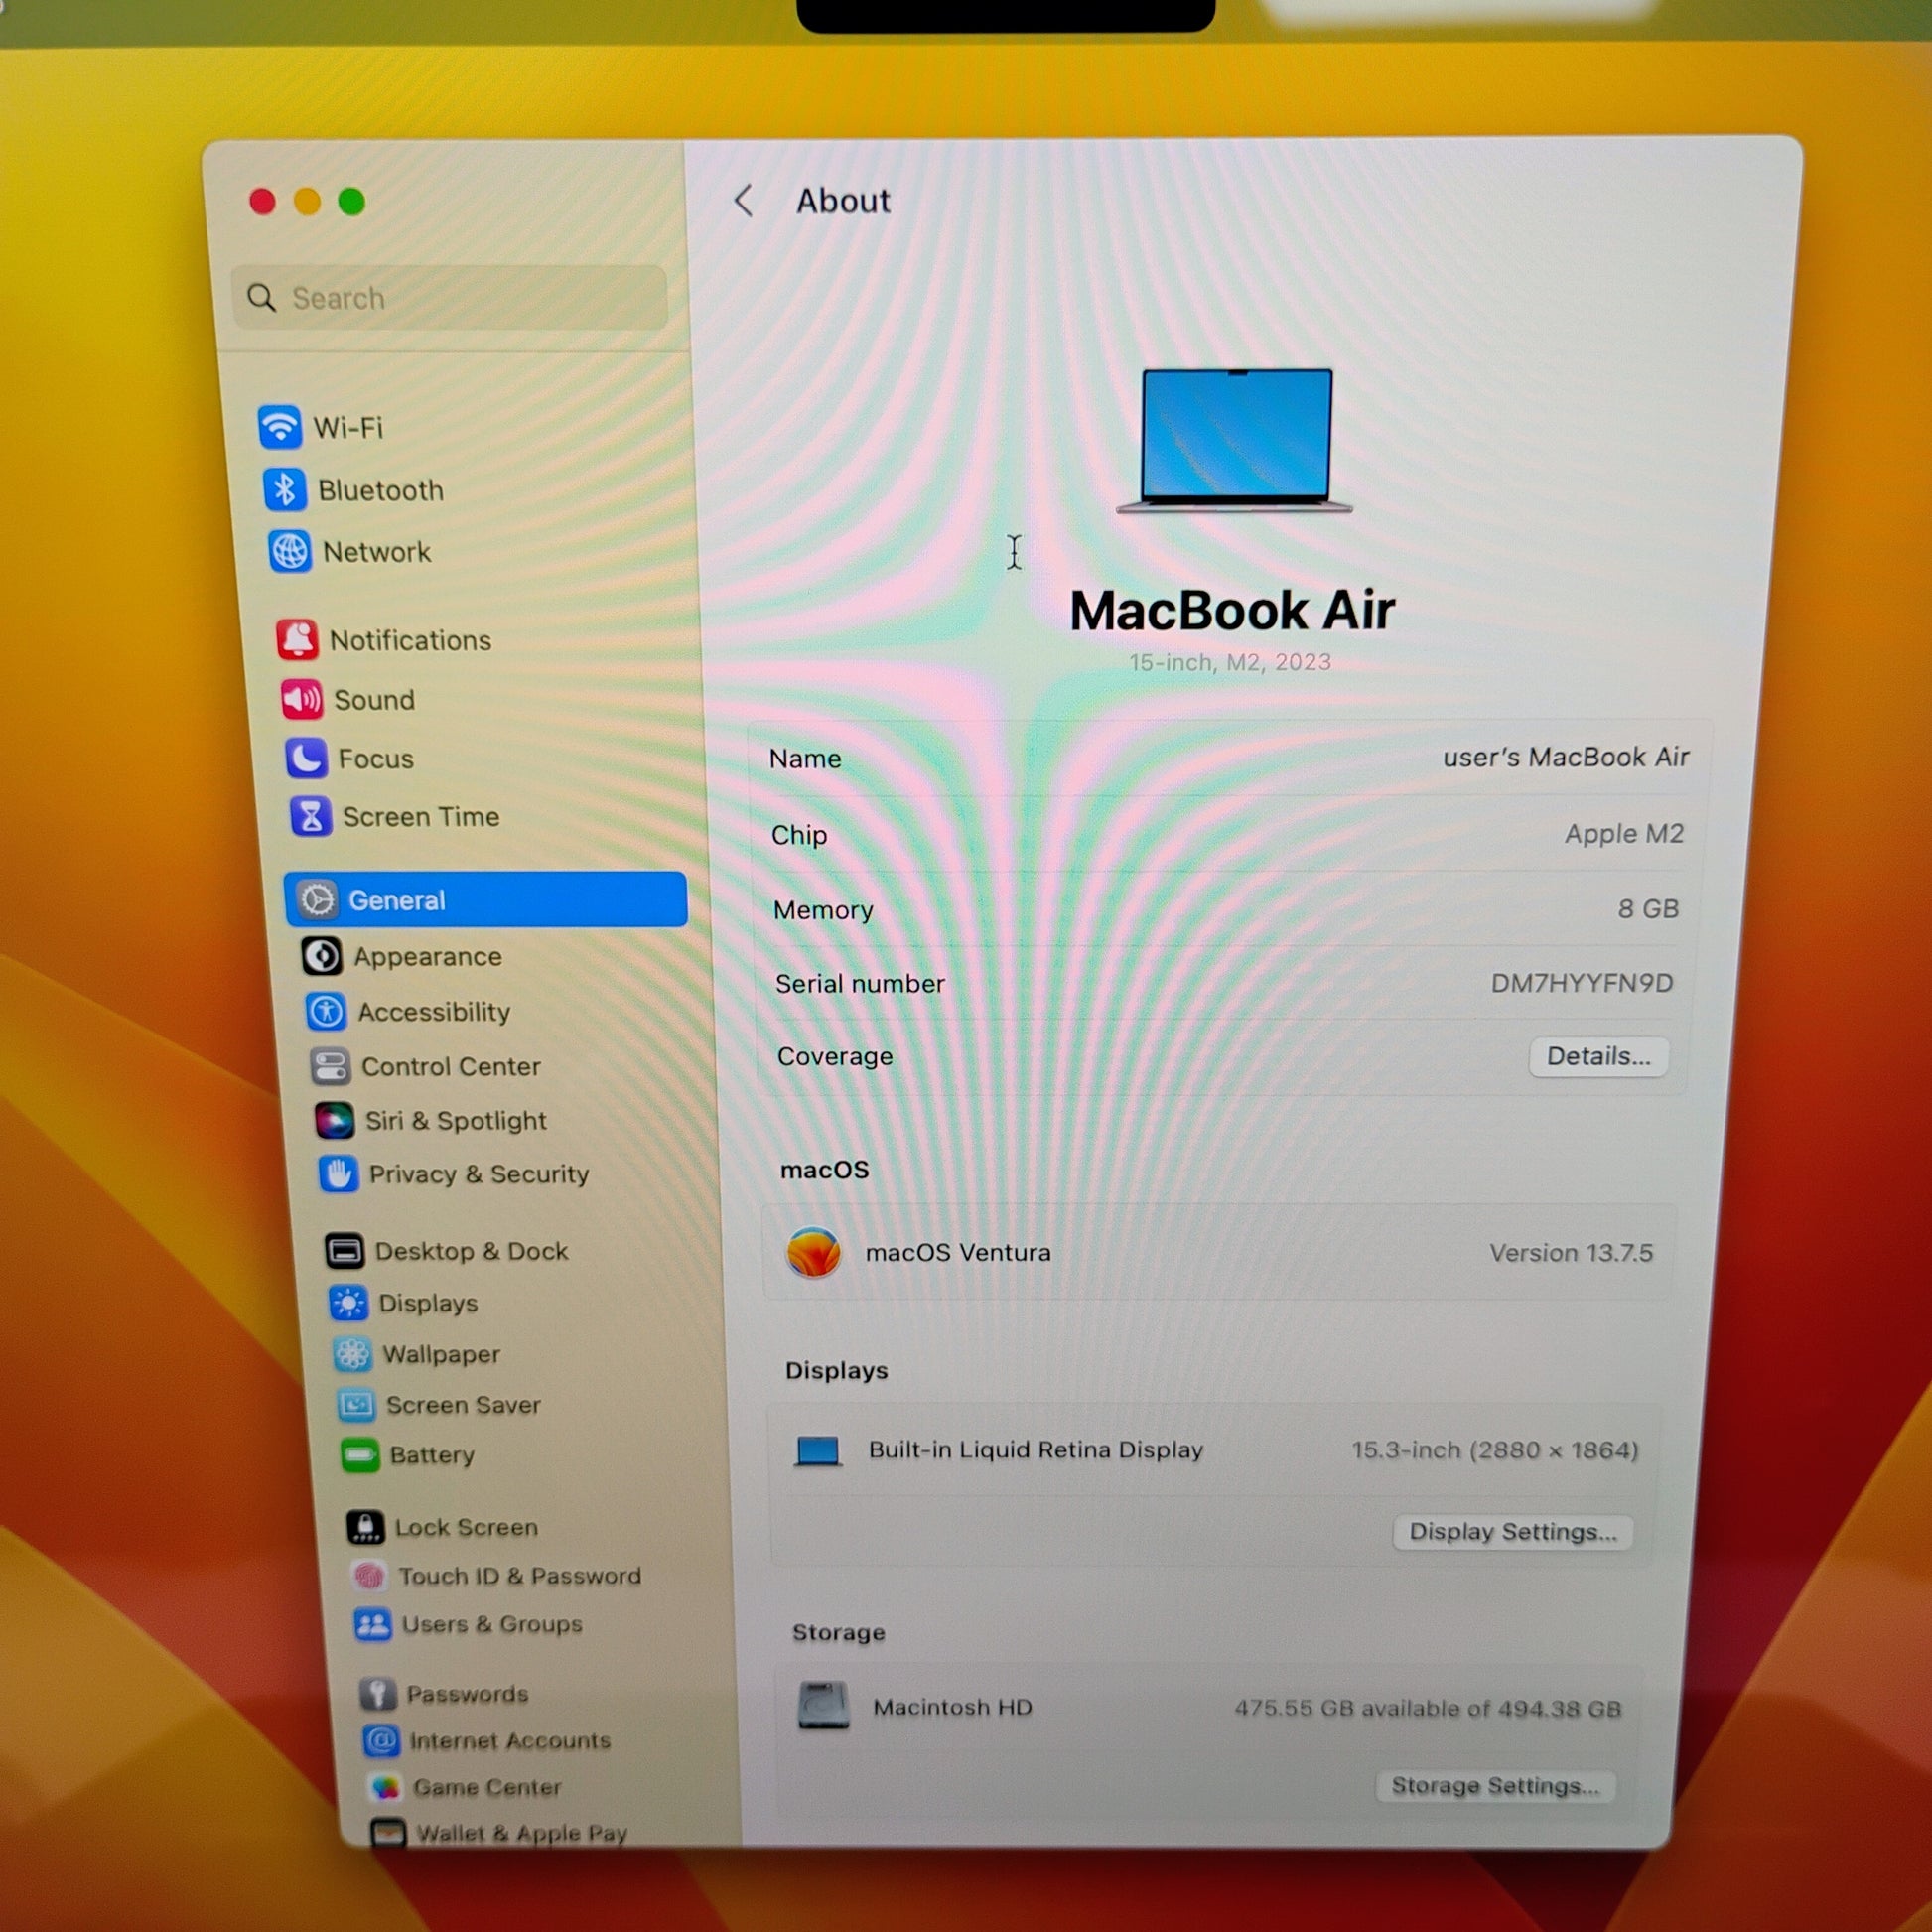Click the Apple M2 chip value

[x=1624, y=833]
